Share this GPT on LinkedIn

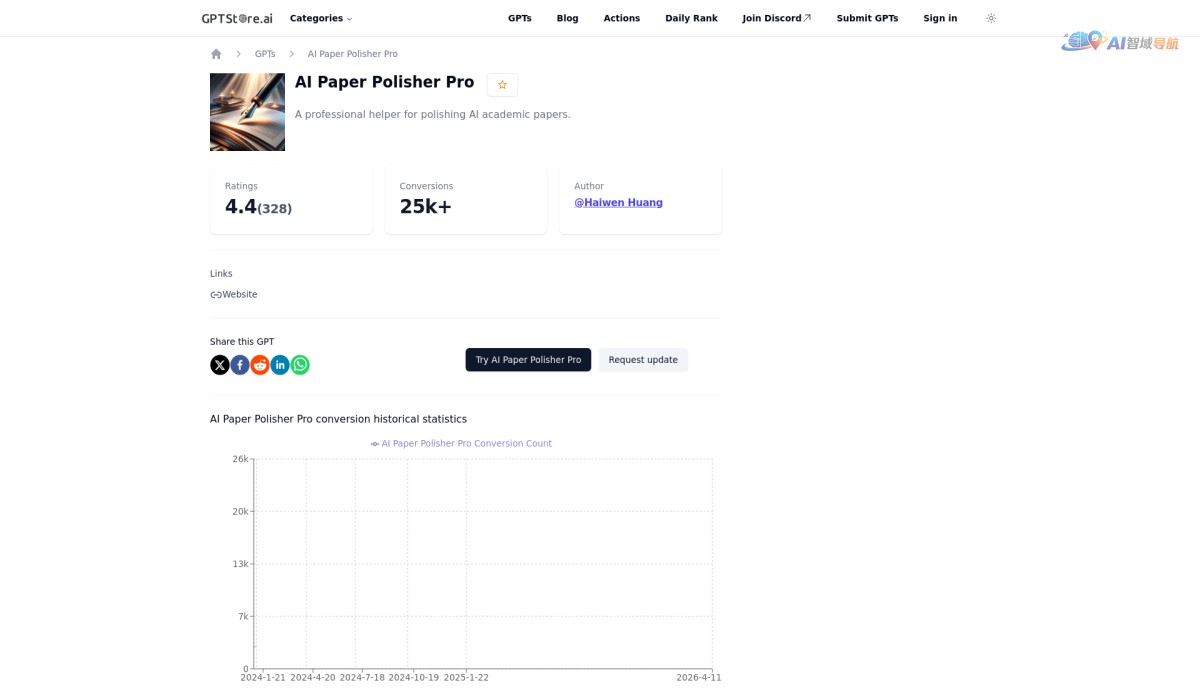(x=279, y=364)
